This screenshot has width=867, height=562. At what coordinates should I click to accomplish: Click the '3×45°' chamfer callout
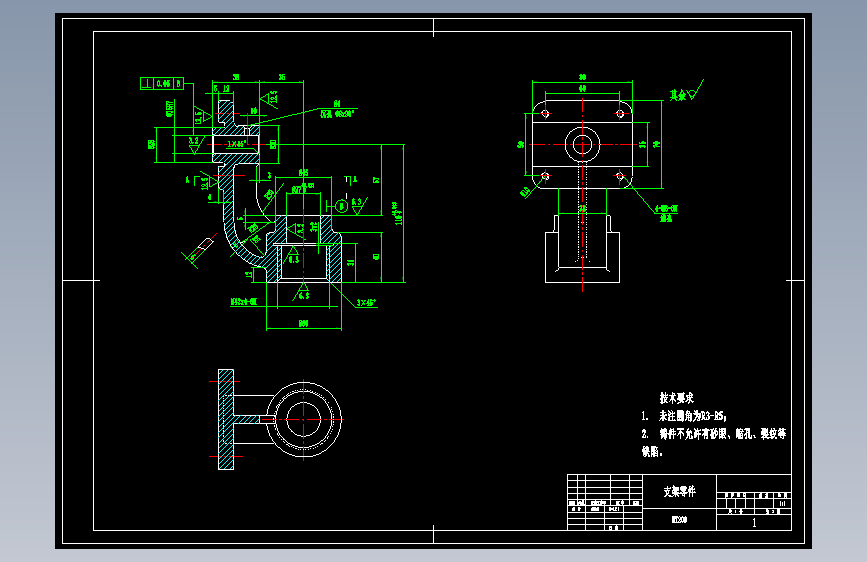[366, 303]
